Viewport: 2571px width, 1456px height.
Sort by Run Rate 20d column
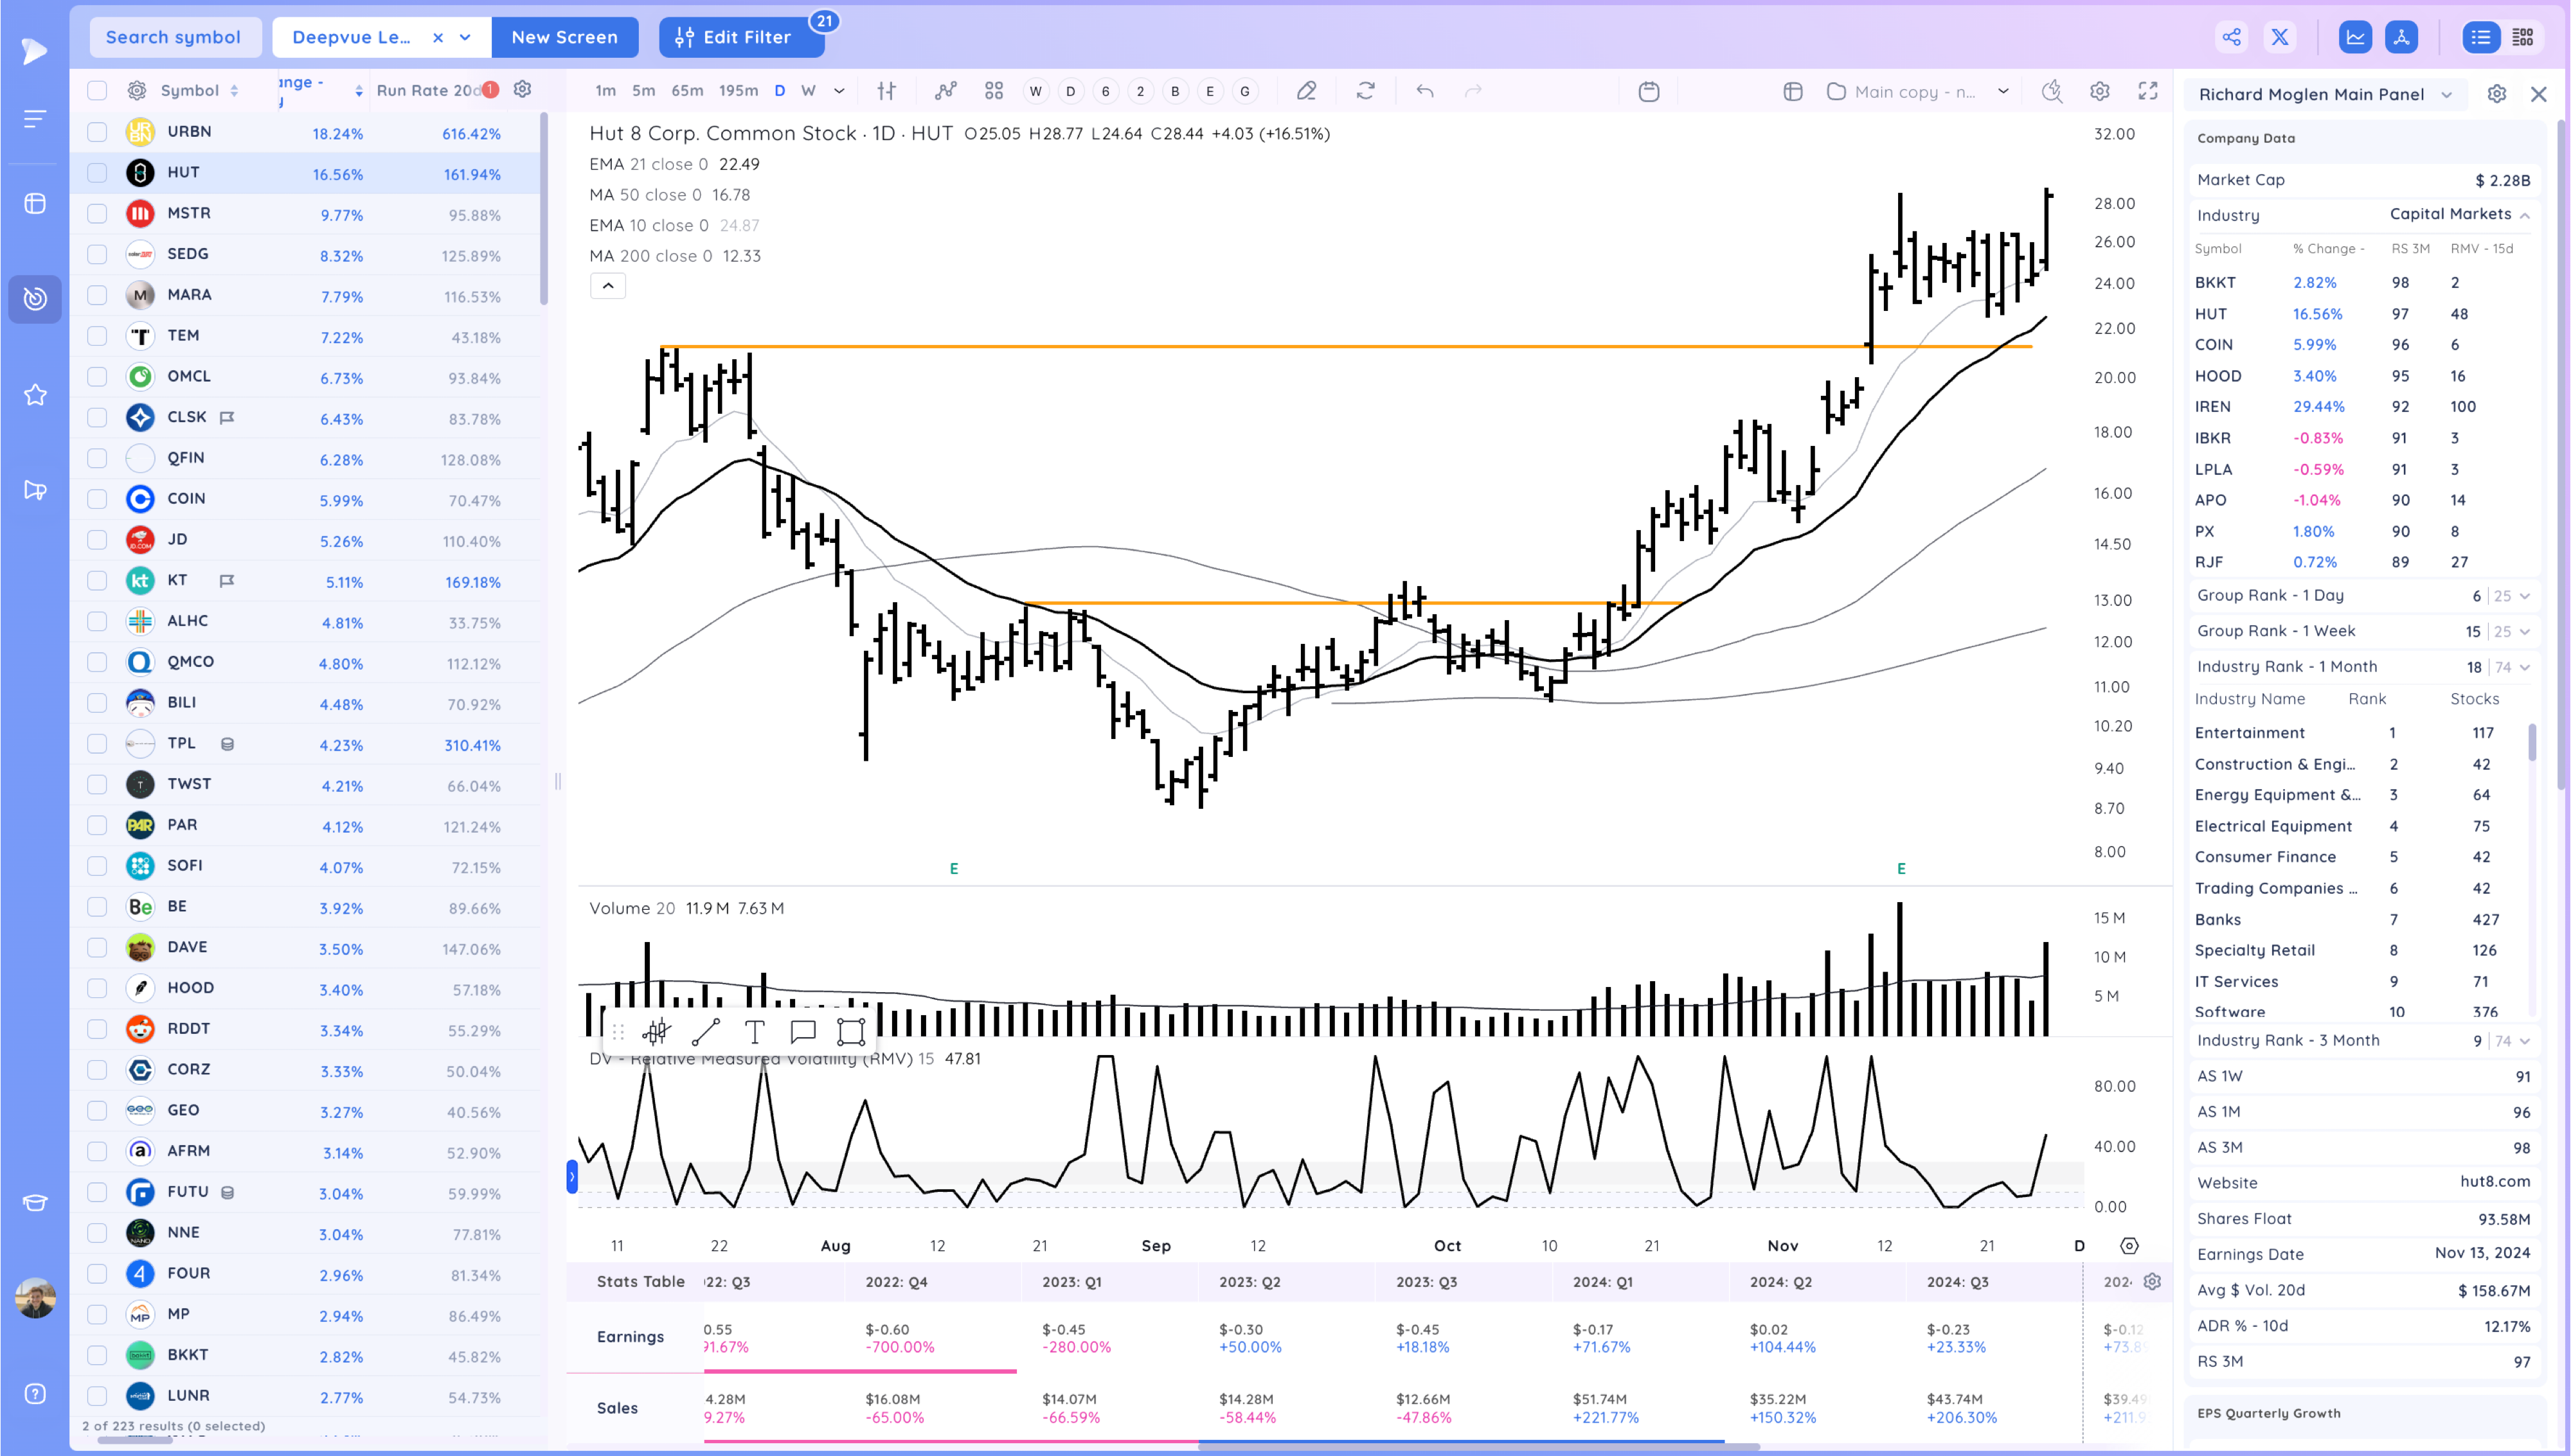[428, 91]
